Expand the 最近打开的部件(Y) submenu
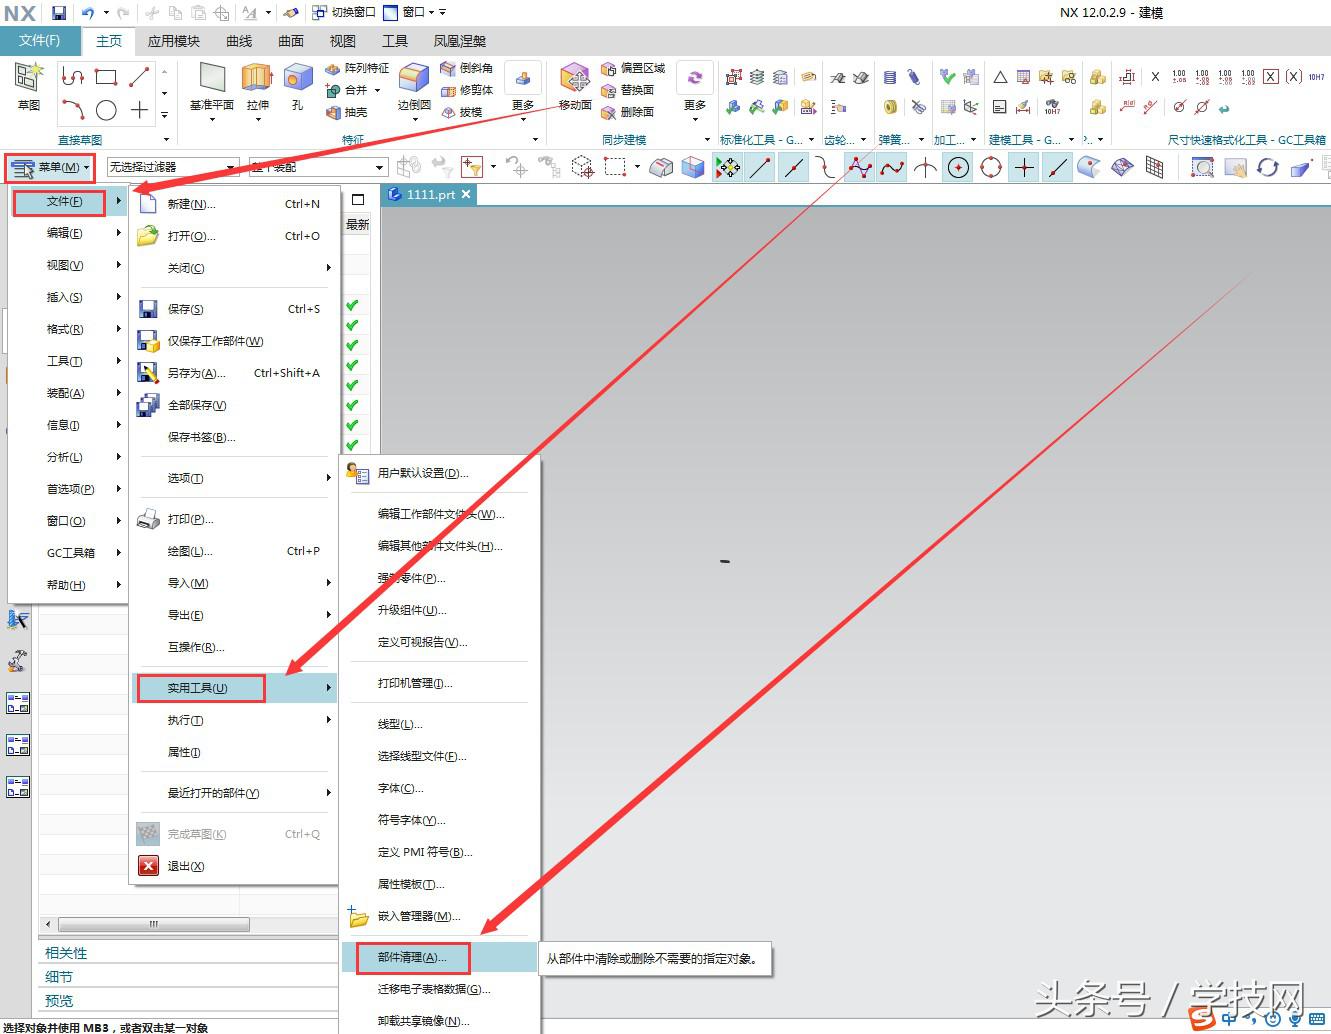 (235, 793)
